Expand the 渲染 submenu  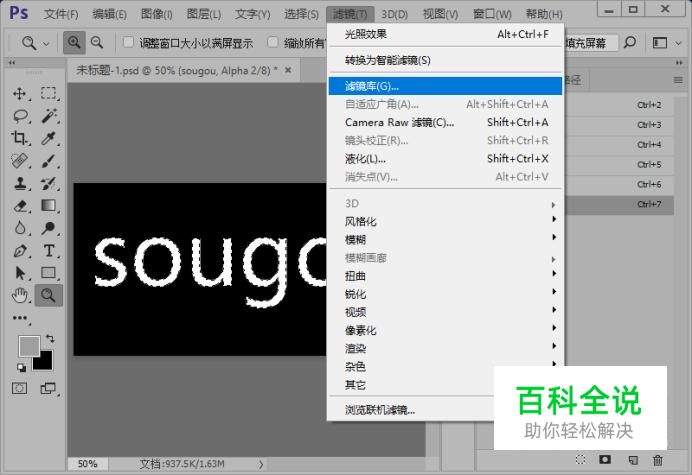tap(445, 348)
